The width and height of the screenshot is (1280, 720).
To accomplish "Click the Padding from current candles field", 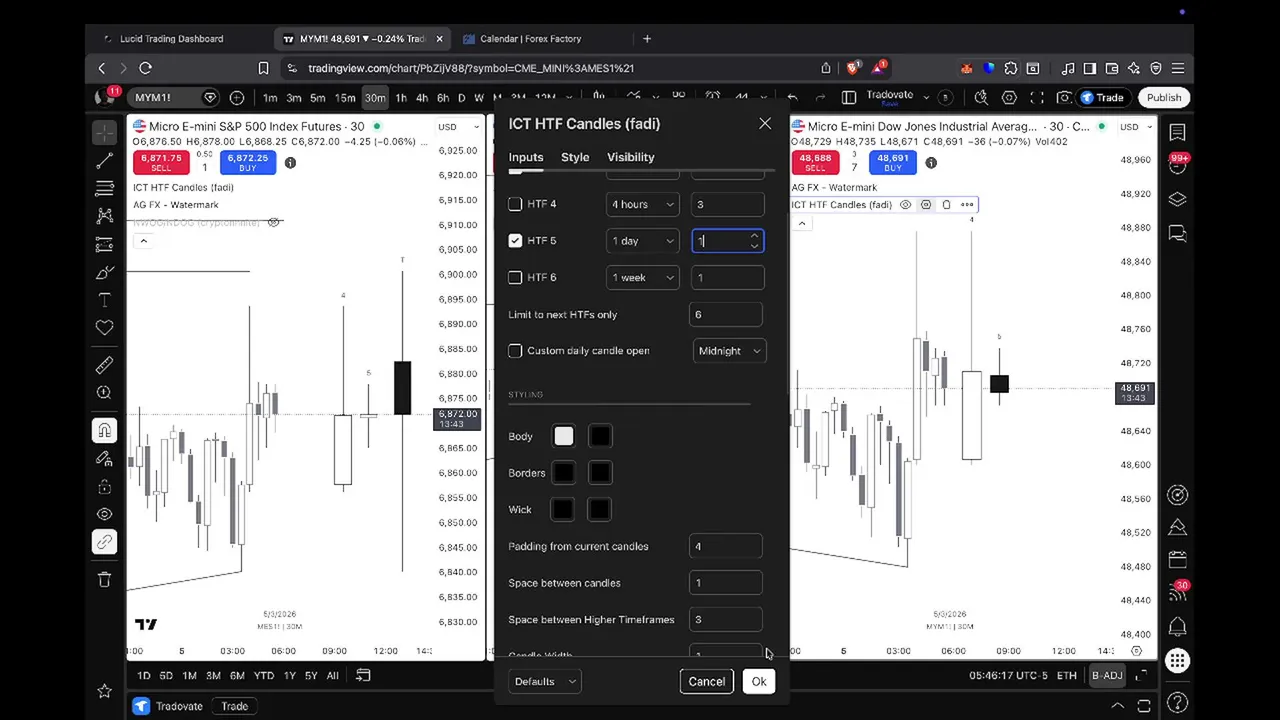I will [726, 546].
